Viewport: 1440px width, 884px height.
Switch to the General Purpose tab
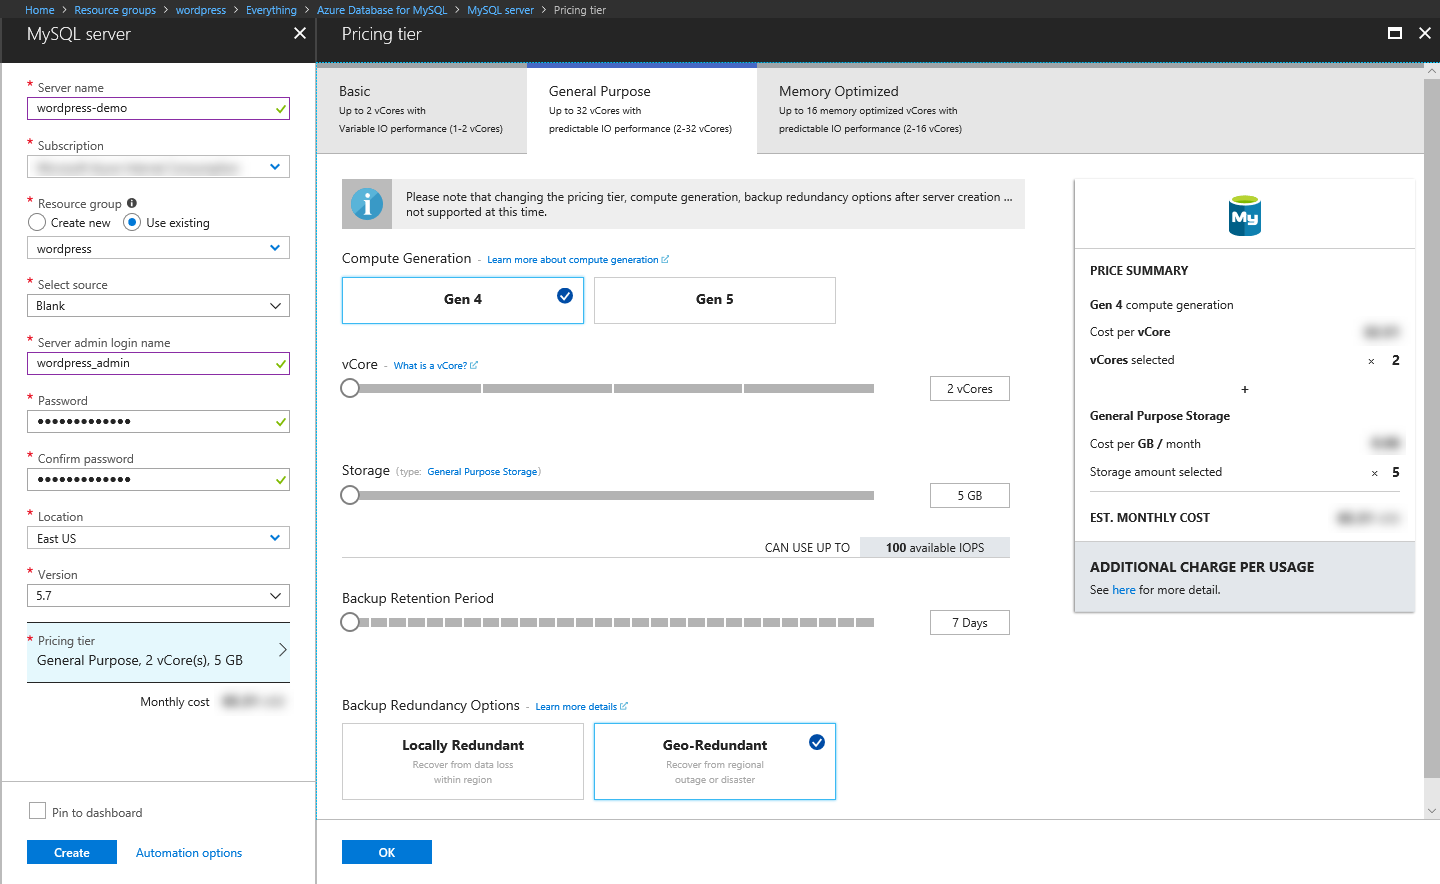click(642, 109)
